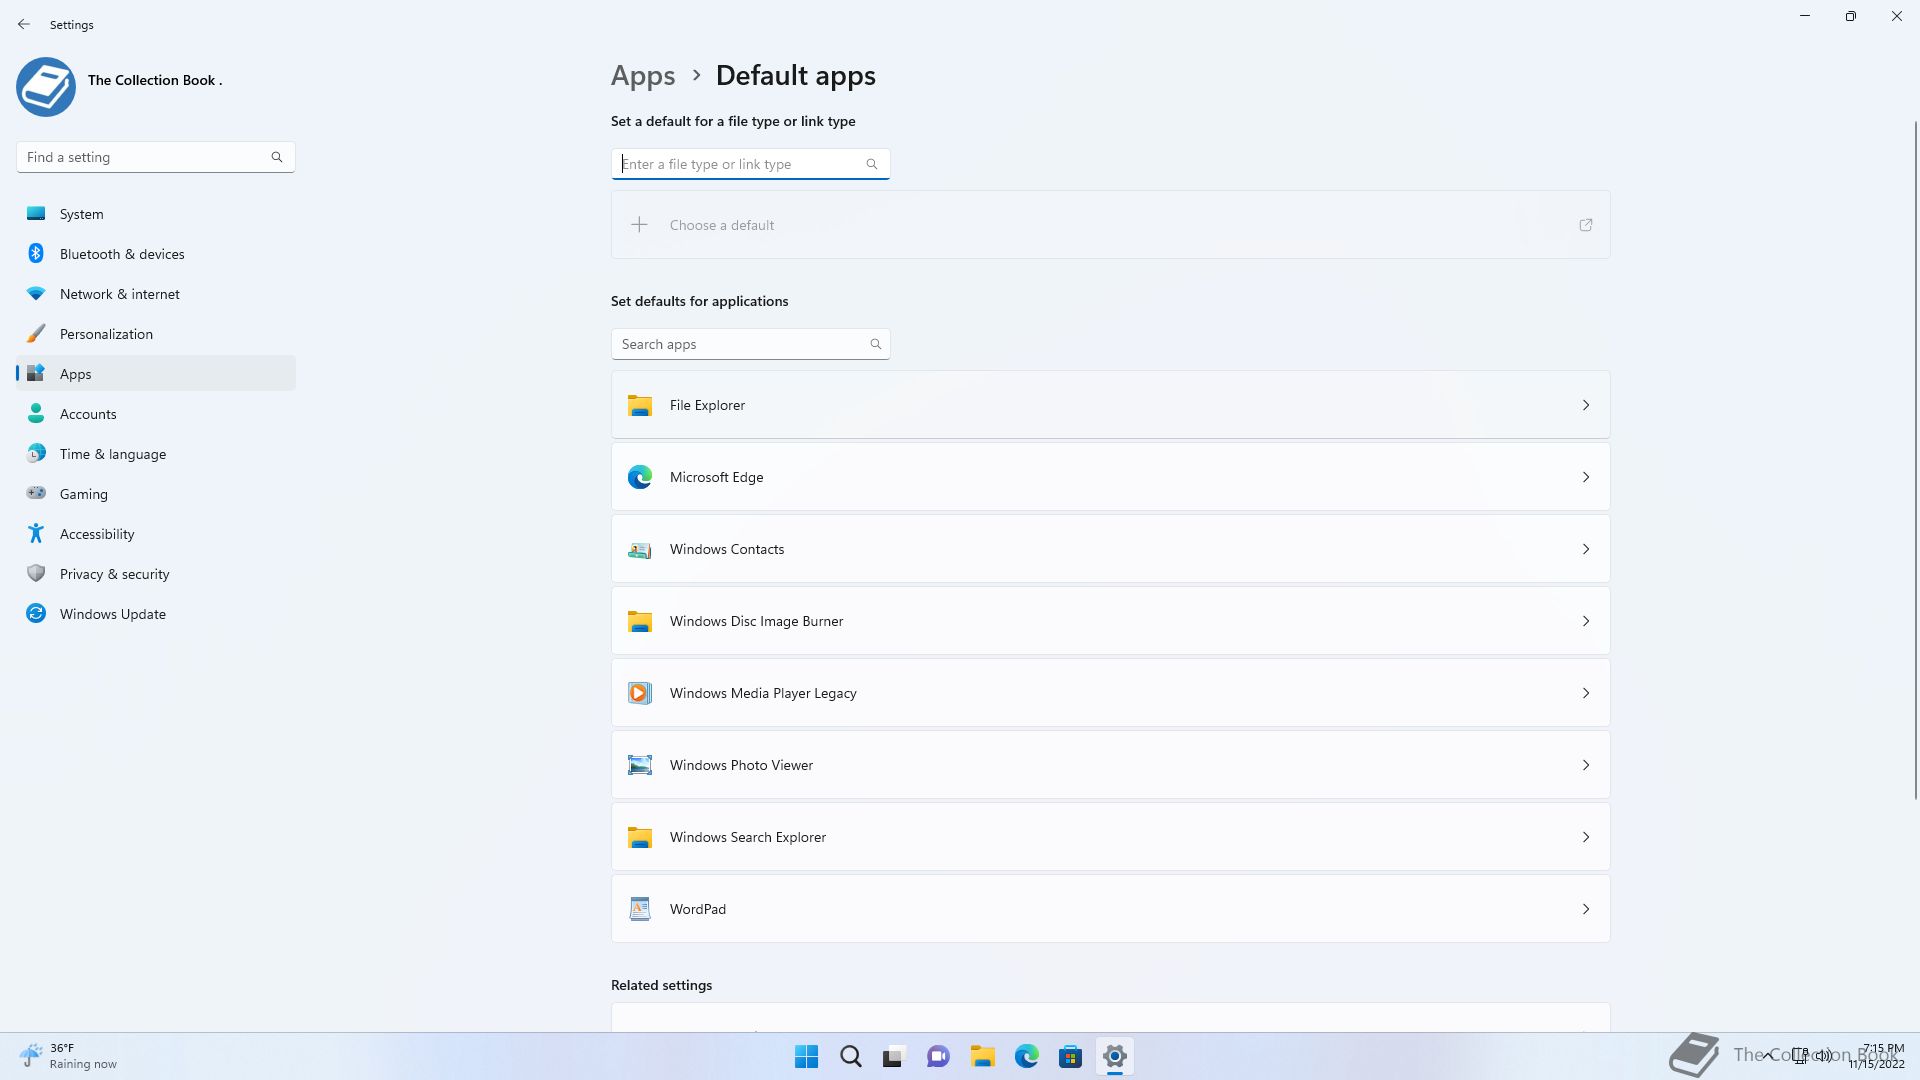Click the Settings gear on the taskbar
The height and width of the screenshot is (1080, 1920).
coord(1114,1056)
